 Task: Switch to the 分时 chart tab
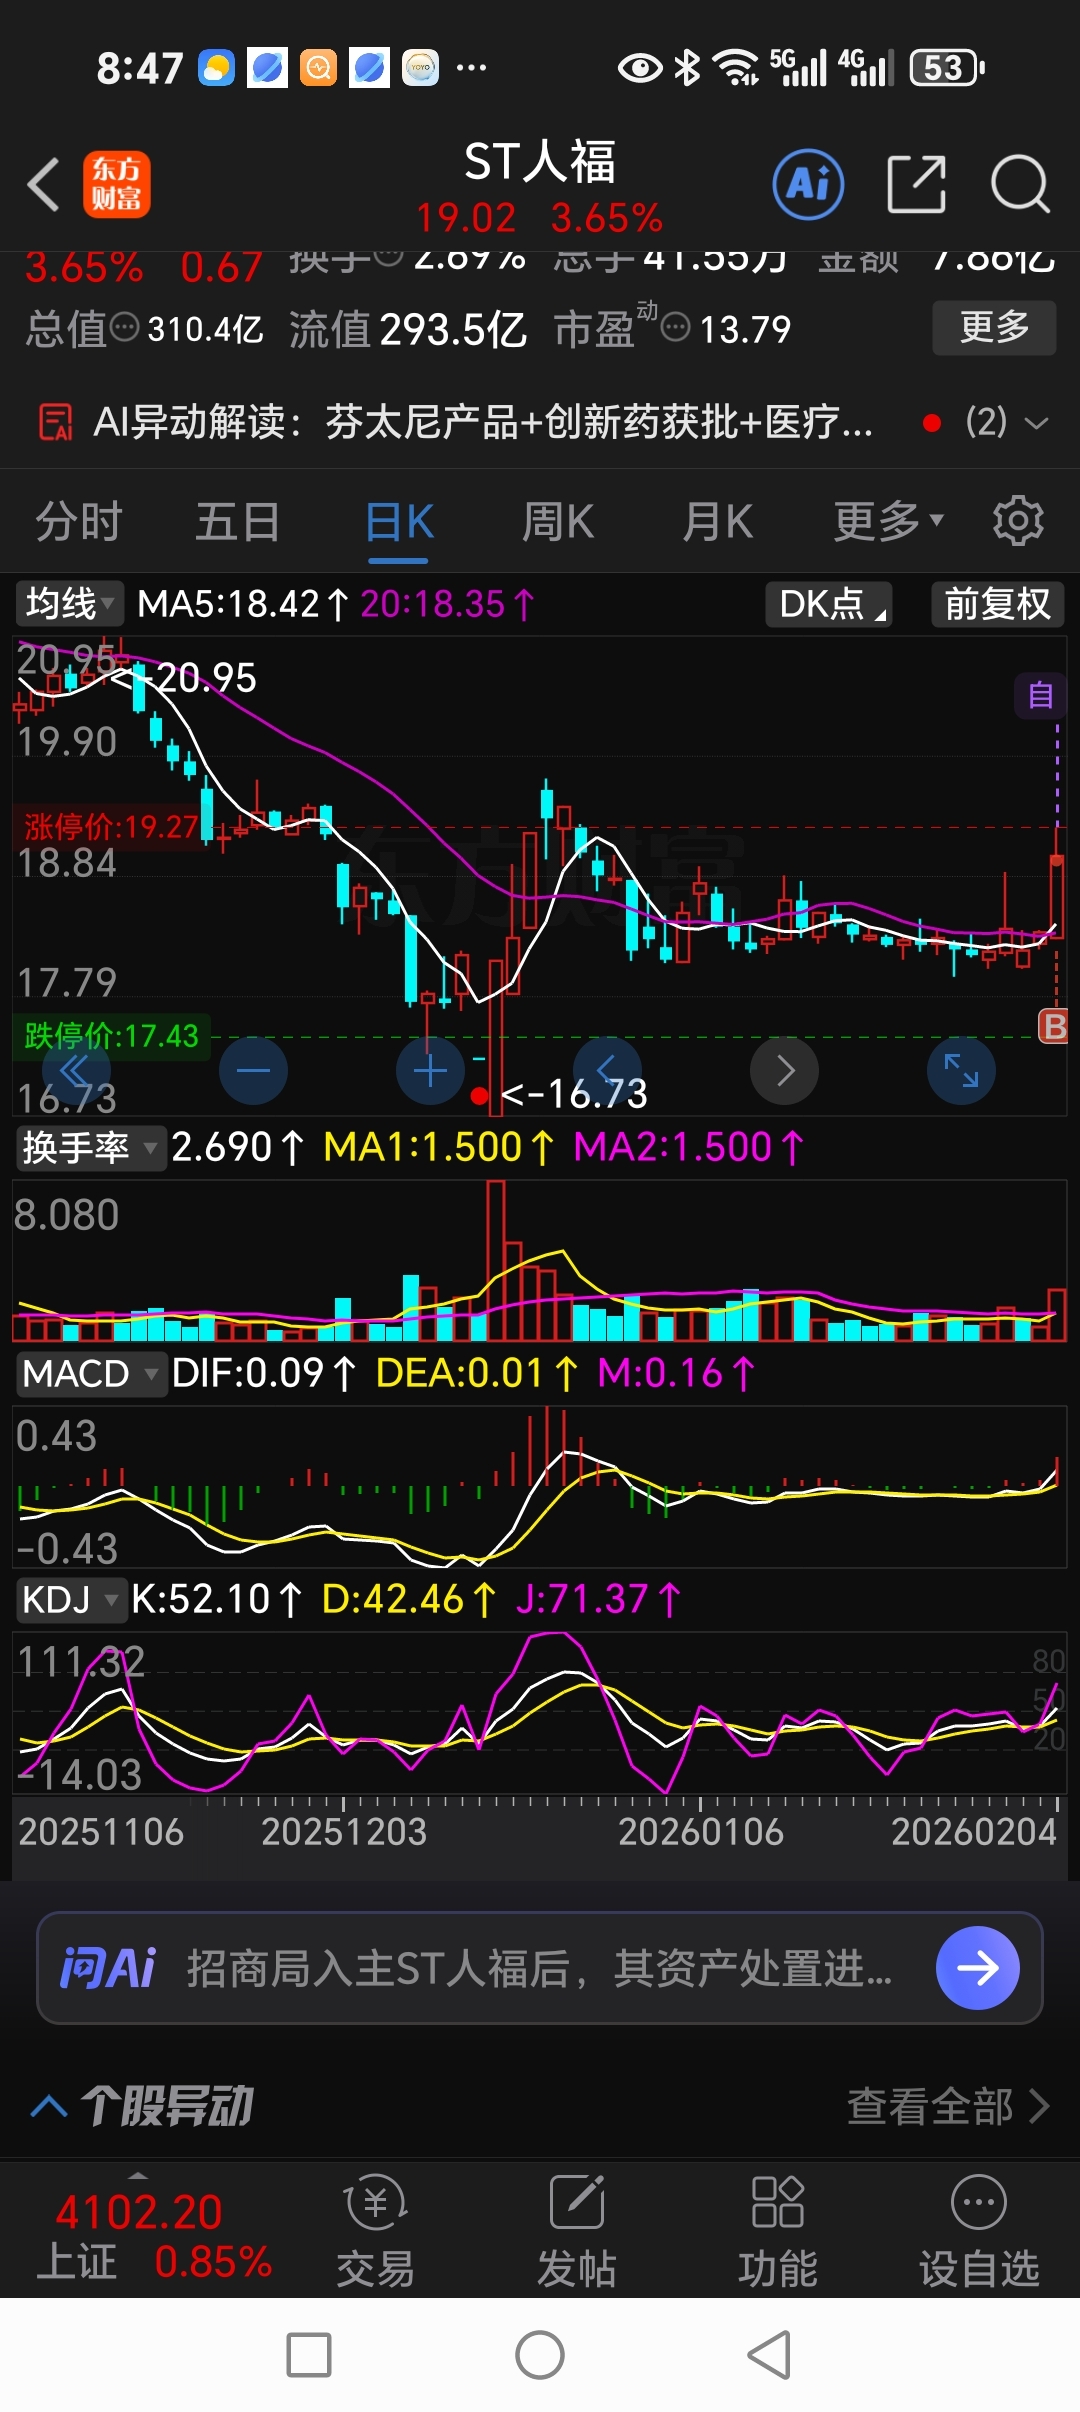coord(78,521)
